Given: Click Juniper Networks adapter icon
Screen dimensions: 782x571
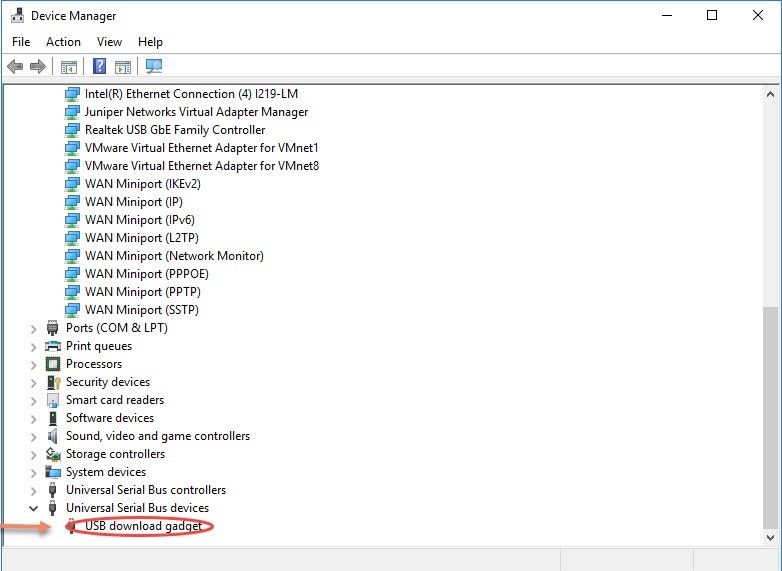Looking at the screenshot, I should point(72,112).
